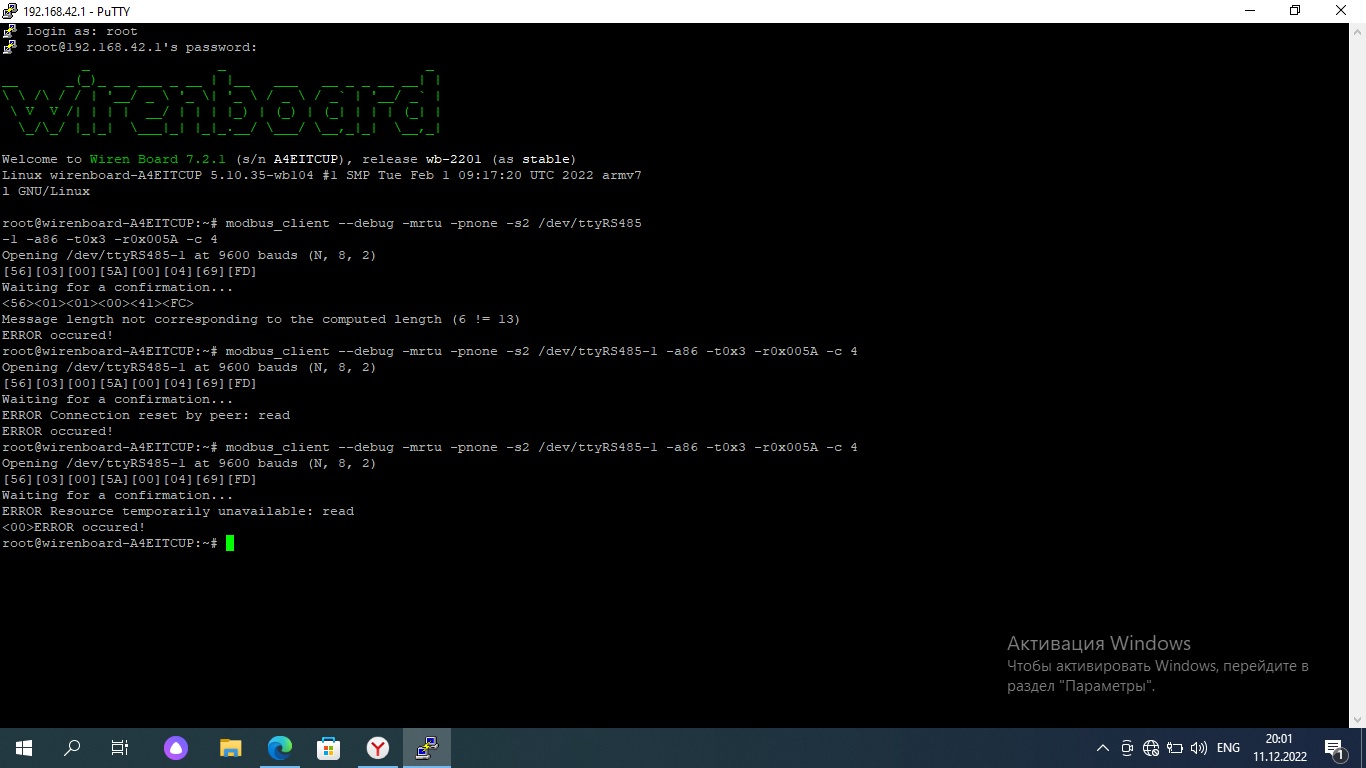Open the Meet Now tray icon

pos(1127,748)
